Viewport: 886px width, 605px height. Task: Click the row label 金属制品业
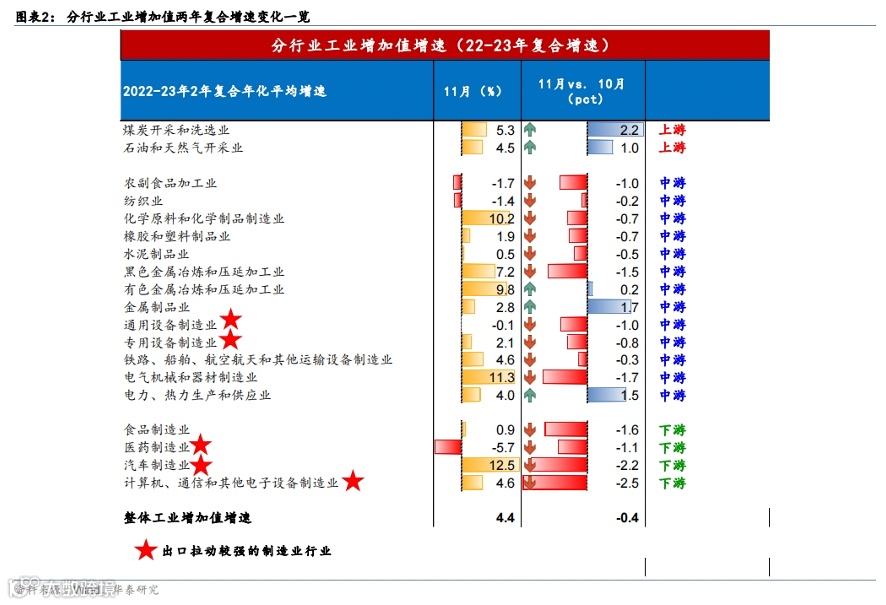point(157,307)
